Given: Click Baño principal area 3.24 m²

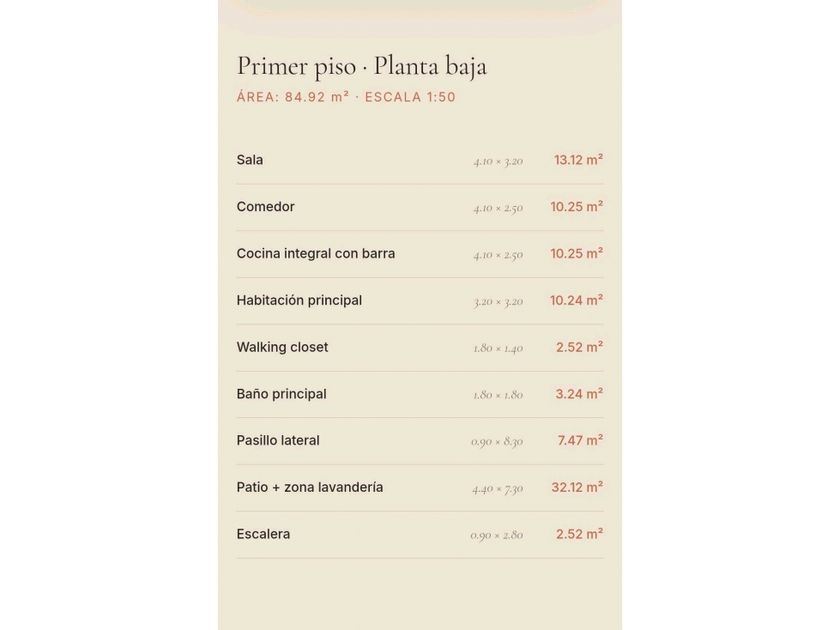Looking at the screenshot, I should [x=579, y=394].
